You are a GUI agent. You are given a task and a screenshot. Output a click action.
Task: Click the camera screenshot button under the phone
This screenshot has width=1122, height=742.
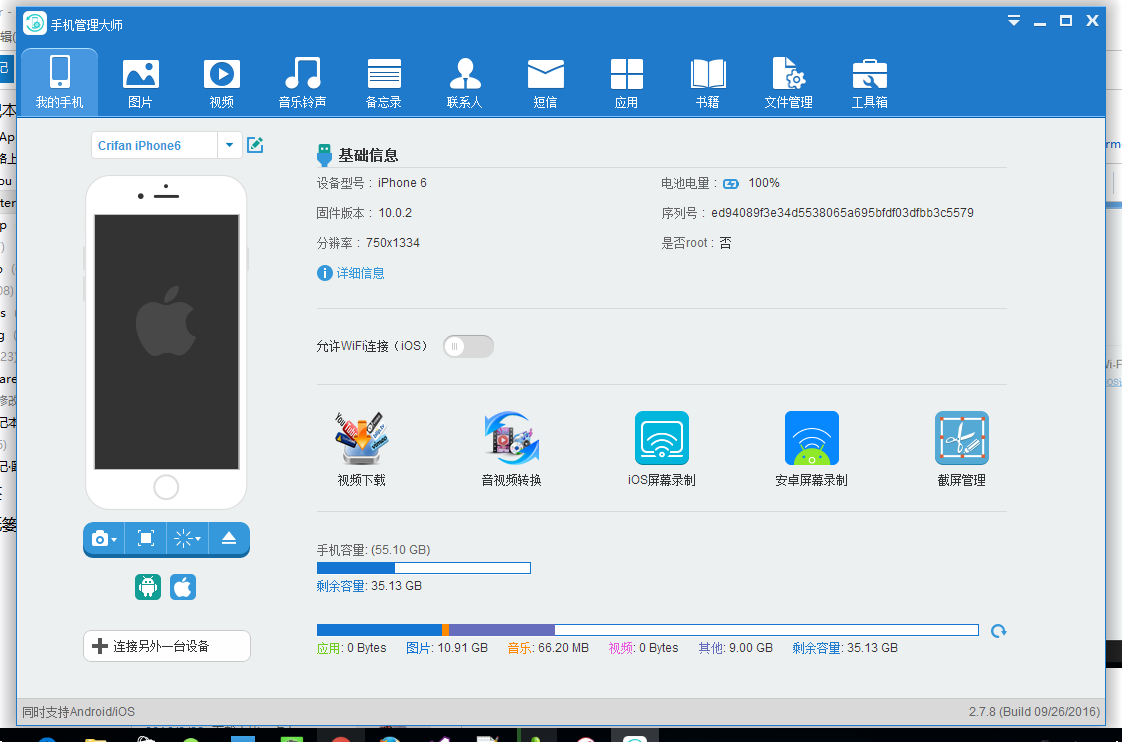point(100,539)
